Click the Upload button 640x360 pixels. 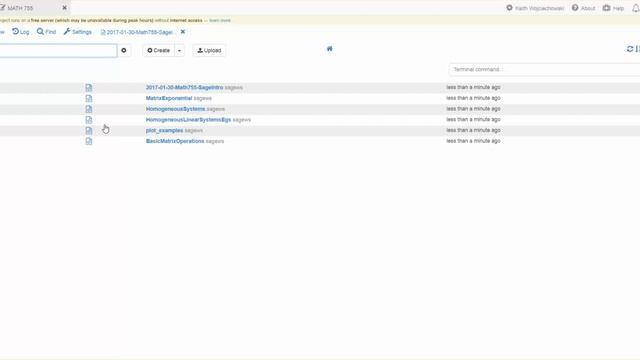[x=209, y=51]
